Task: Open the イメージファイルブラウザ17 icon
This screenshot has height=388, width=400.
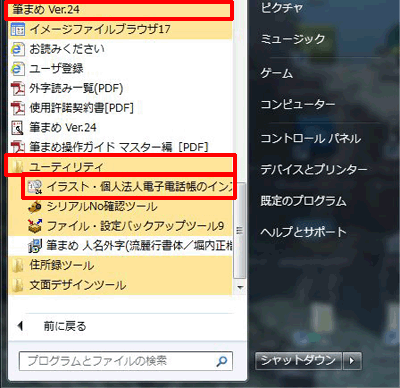Action: coord(18,29)
